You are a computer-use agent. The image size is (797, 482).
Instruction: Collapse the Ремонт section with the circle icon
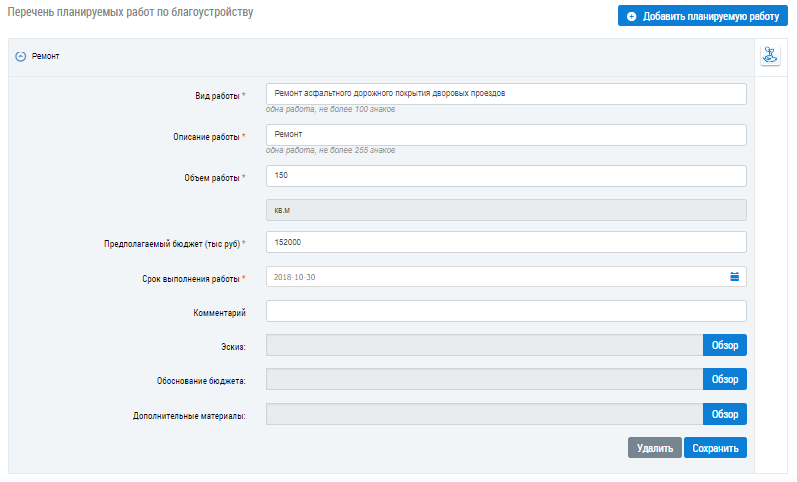click(x=20, y=57)
